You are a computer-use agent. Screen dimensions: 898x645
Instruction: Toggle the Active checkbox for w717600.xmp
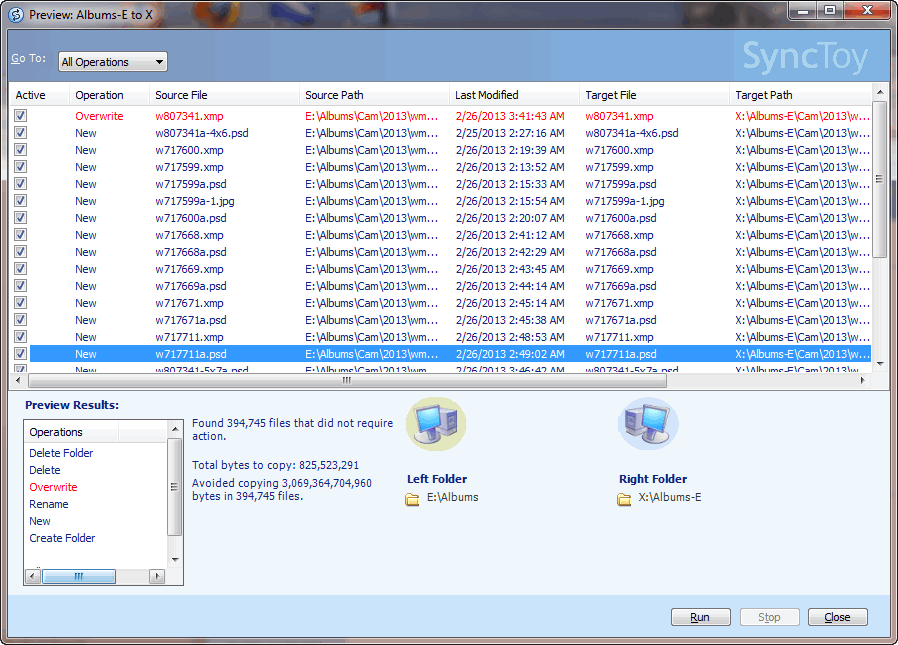click(21, 150)
